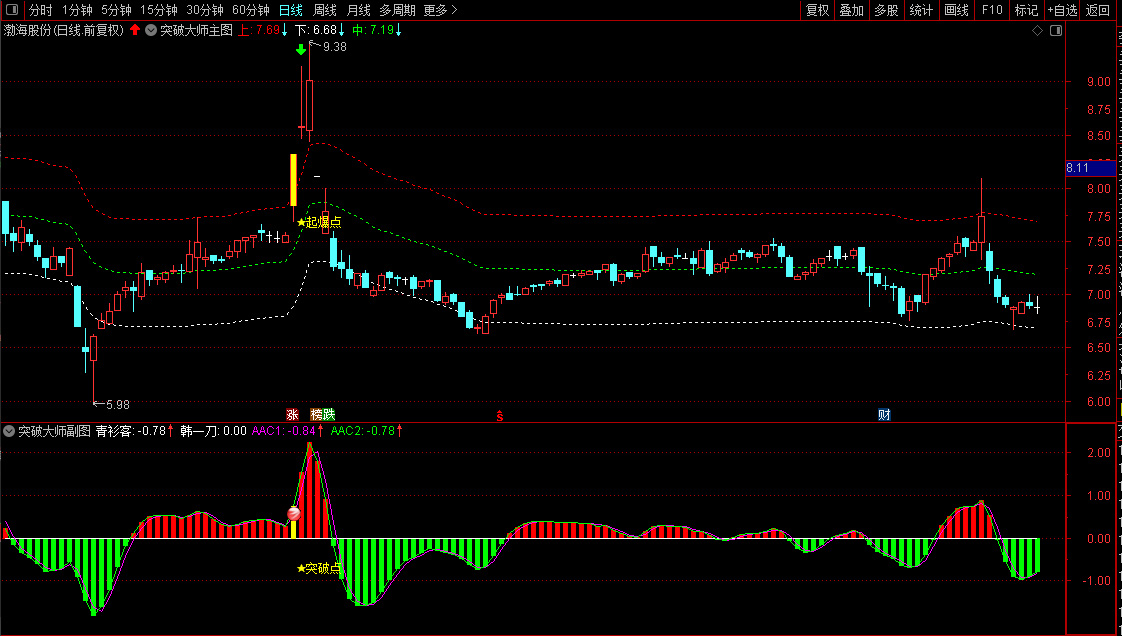The width and height of the screenshot is (1122, 636).
Task: Click the blue 8.11 price tag on the axis
Action: pyautogui.click(x=1090, y=168)
